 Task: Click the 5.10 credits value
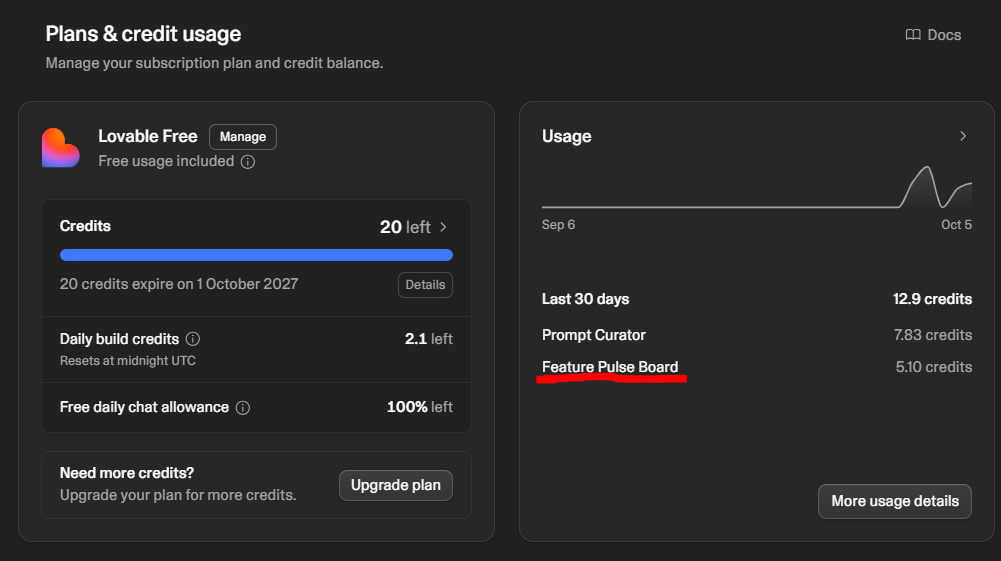(933, 367)
